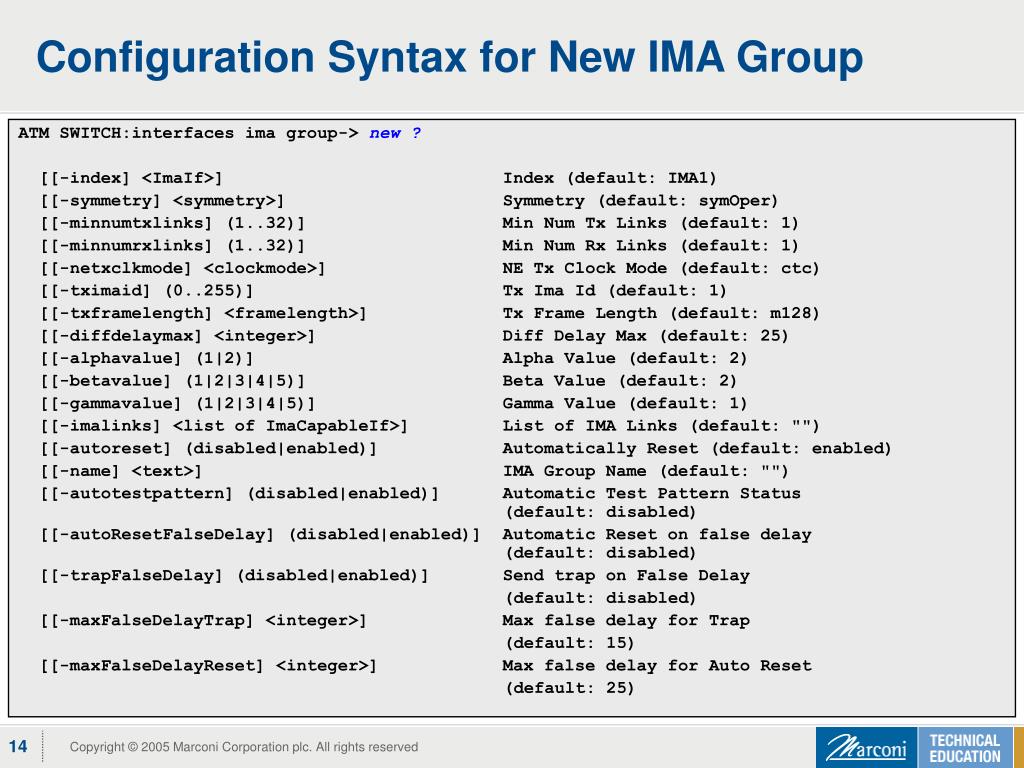
Task: Click the [[-maxFalseDelayTrap] <integer>] option
Action: click(x=203, y=621)
